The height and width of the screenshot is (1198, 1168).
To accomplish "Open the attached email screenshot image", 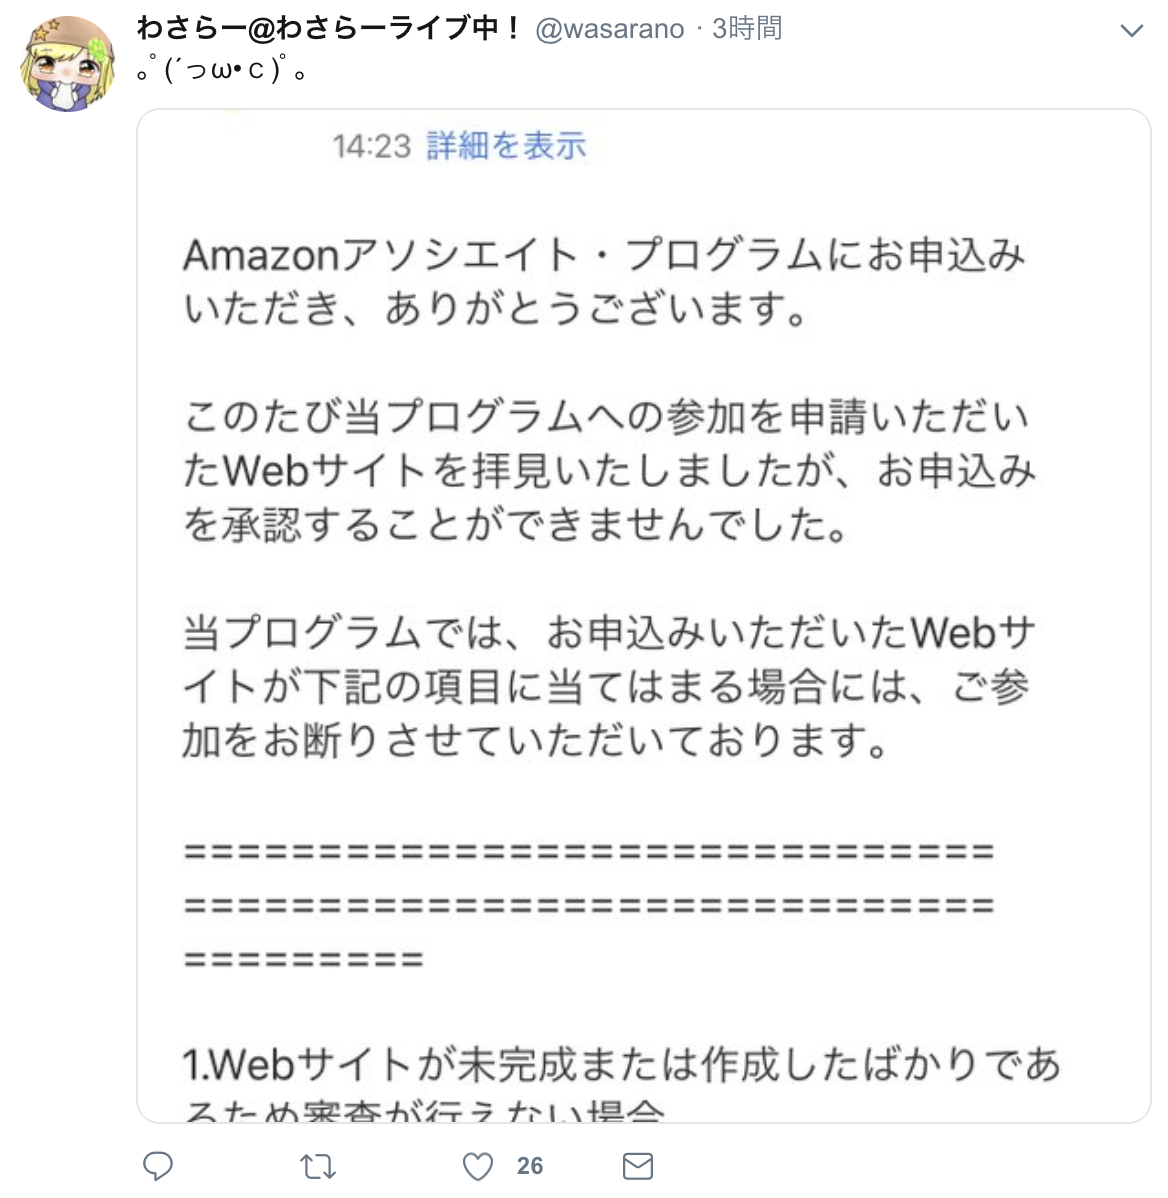I will click(x=643, y=616).
